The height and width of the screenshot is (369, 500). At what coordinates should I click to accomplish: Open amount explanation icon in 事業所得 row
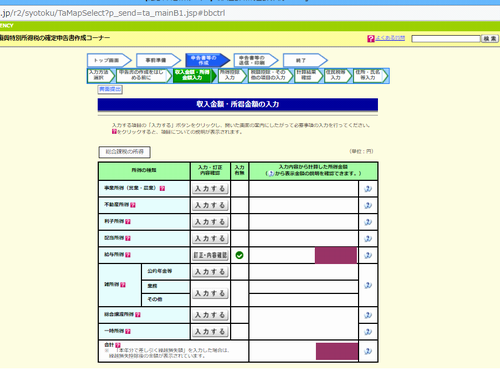pyautogui.click(x=368, y=189)
